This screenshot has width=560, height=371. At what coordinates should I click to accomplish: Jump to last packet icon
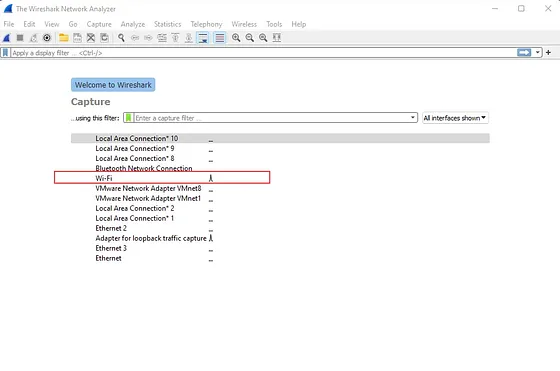[189, 37]
